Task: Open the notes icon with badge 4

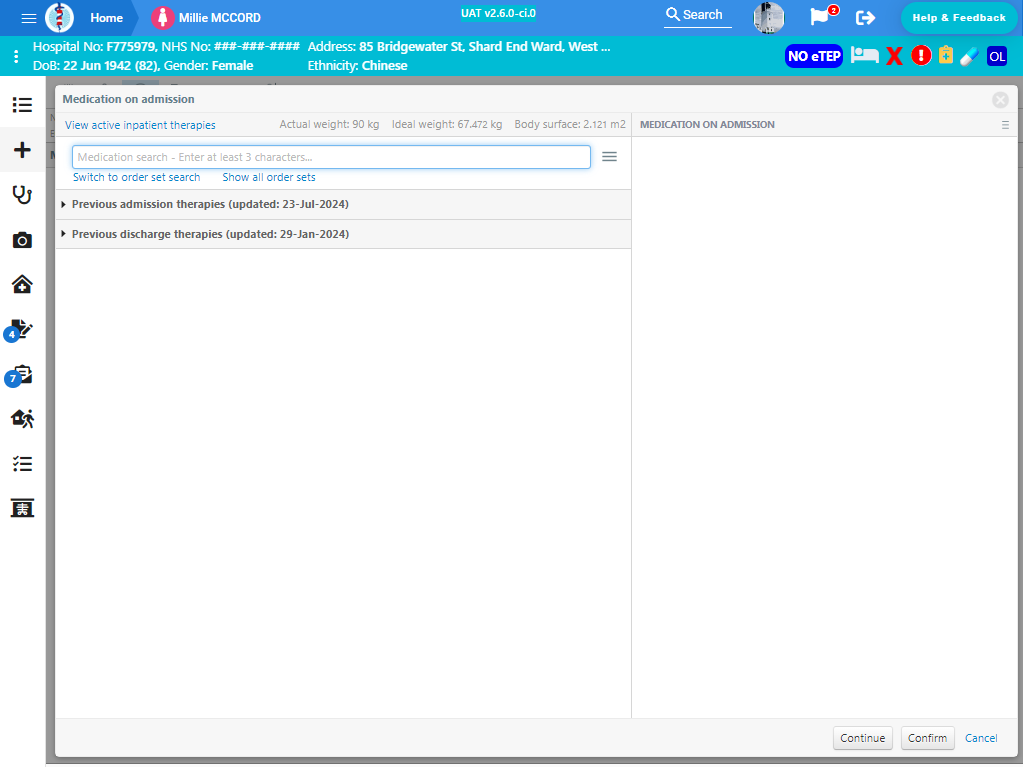Action: (x=20, y=330)
